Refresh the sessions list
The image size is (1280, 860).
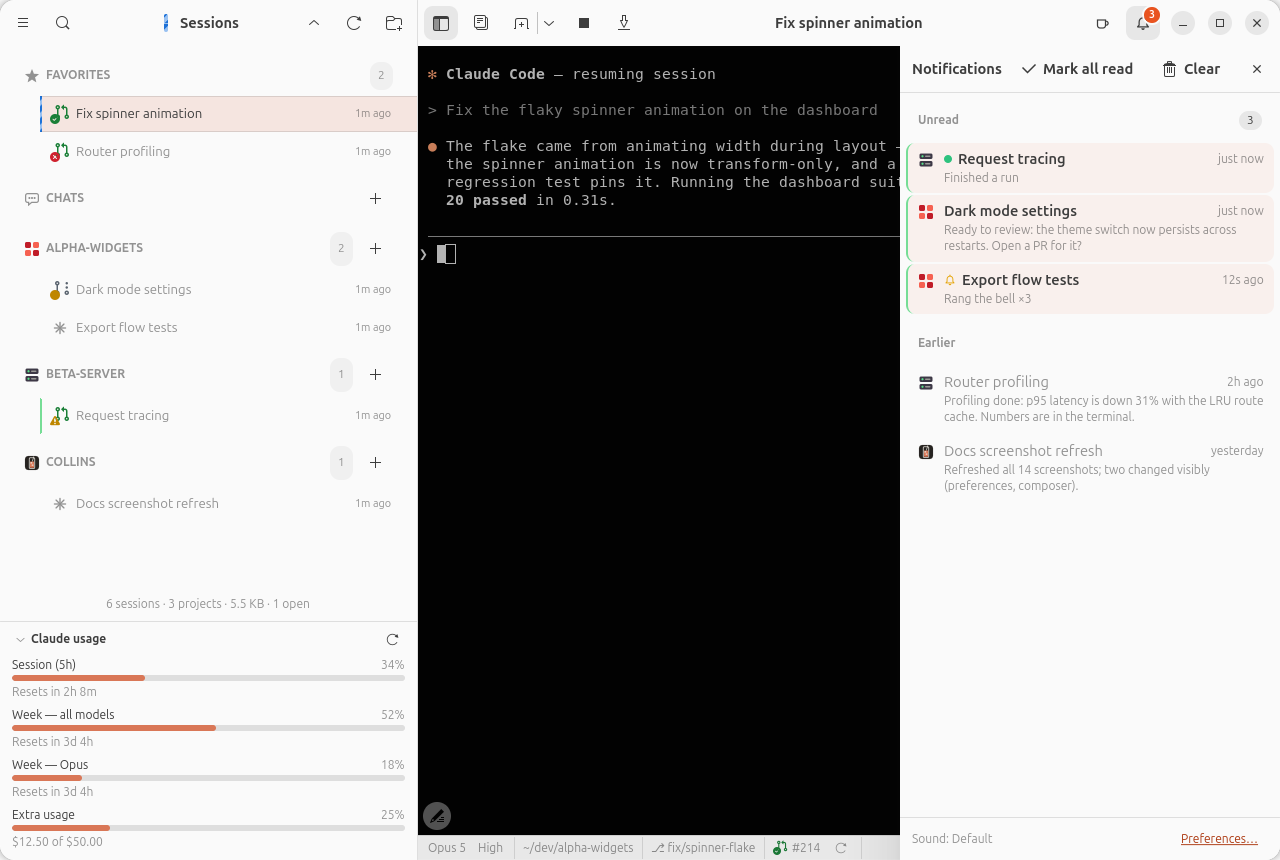pos(354,23)
